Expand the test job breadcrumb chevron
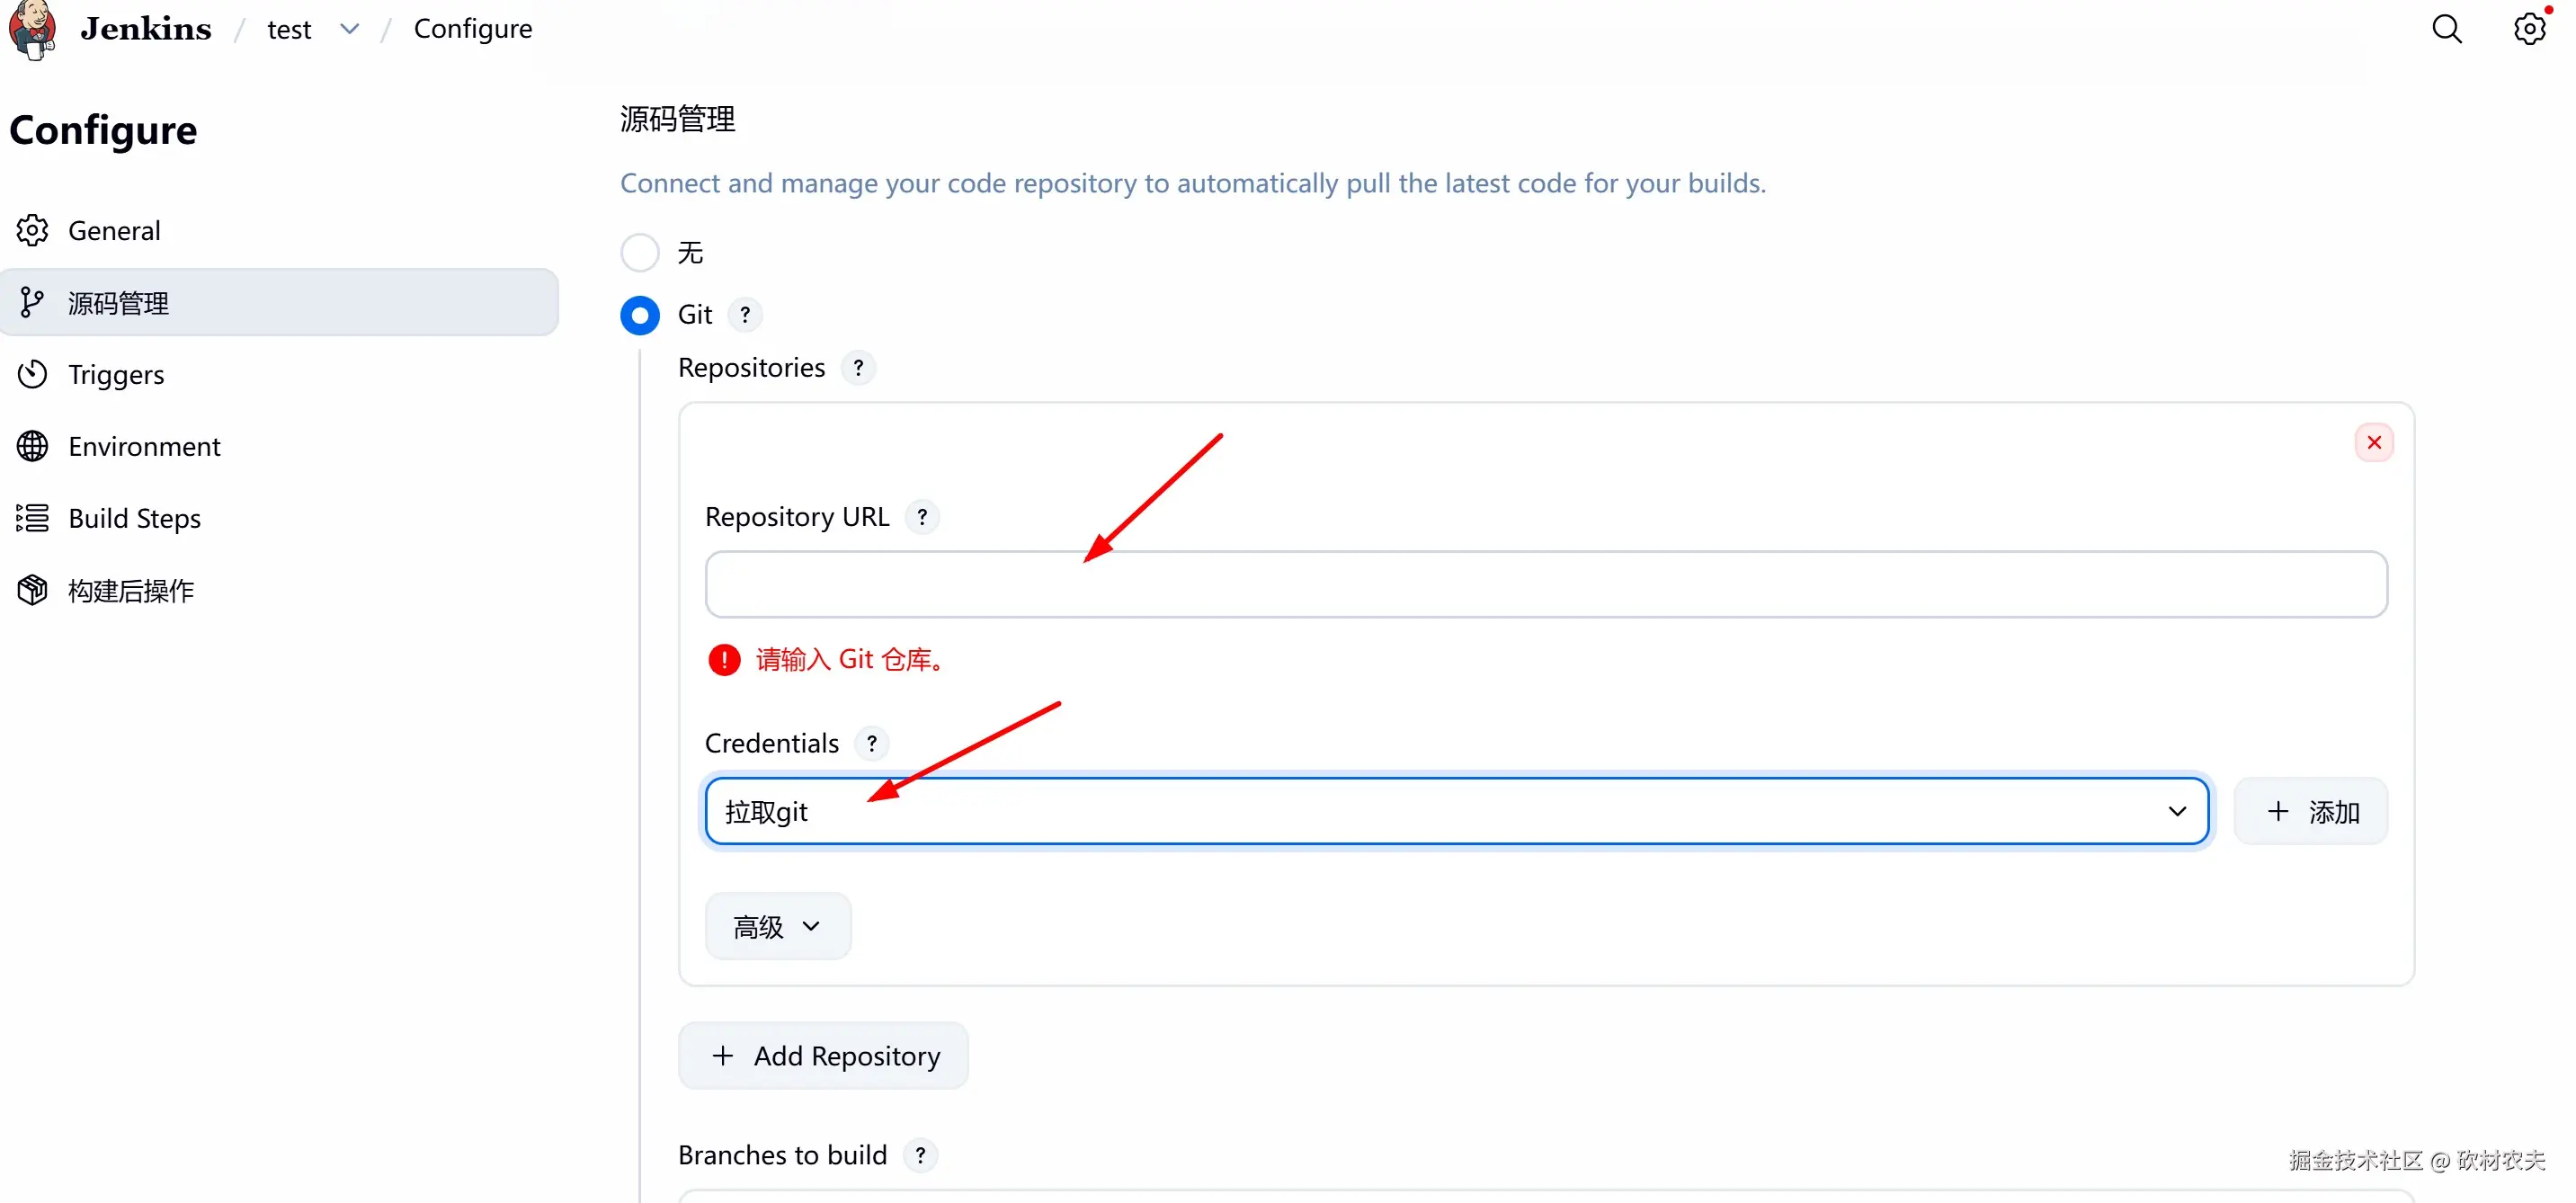Viewport: 2576px width, 1203px height. click(349, 29)
